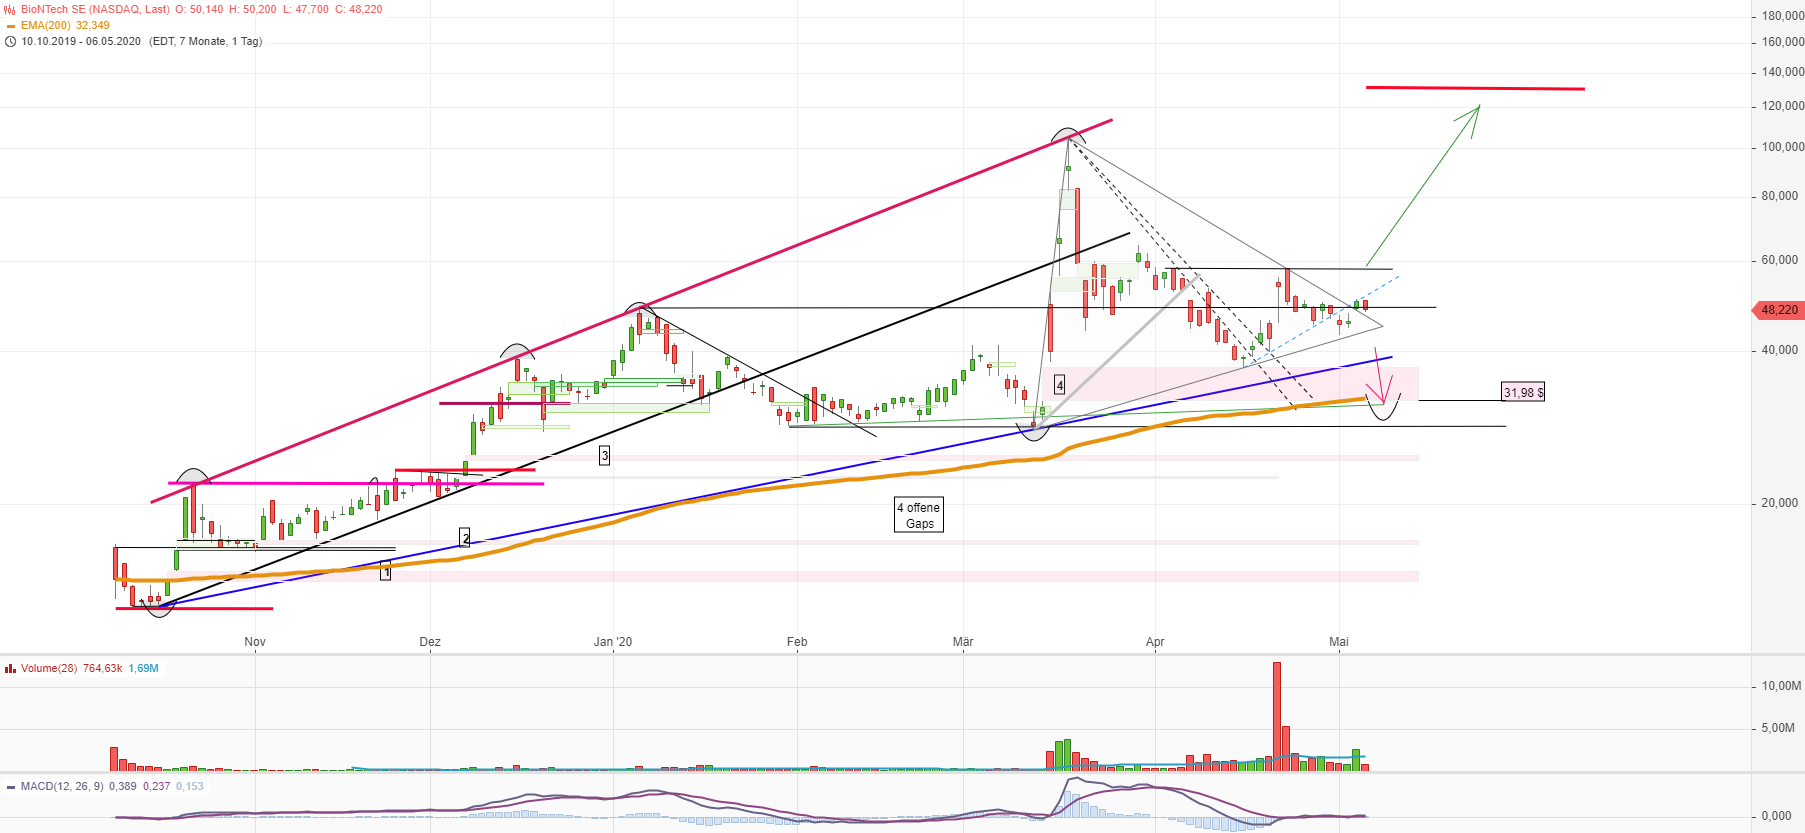Viewport: 1805px width, 833px height.
Task: Click the candlestick icon beside BioNTech SE
Action: click(10, 9)
